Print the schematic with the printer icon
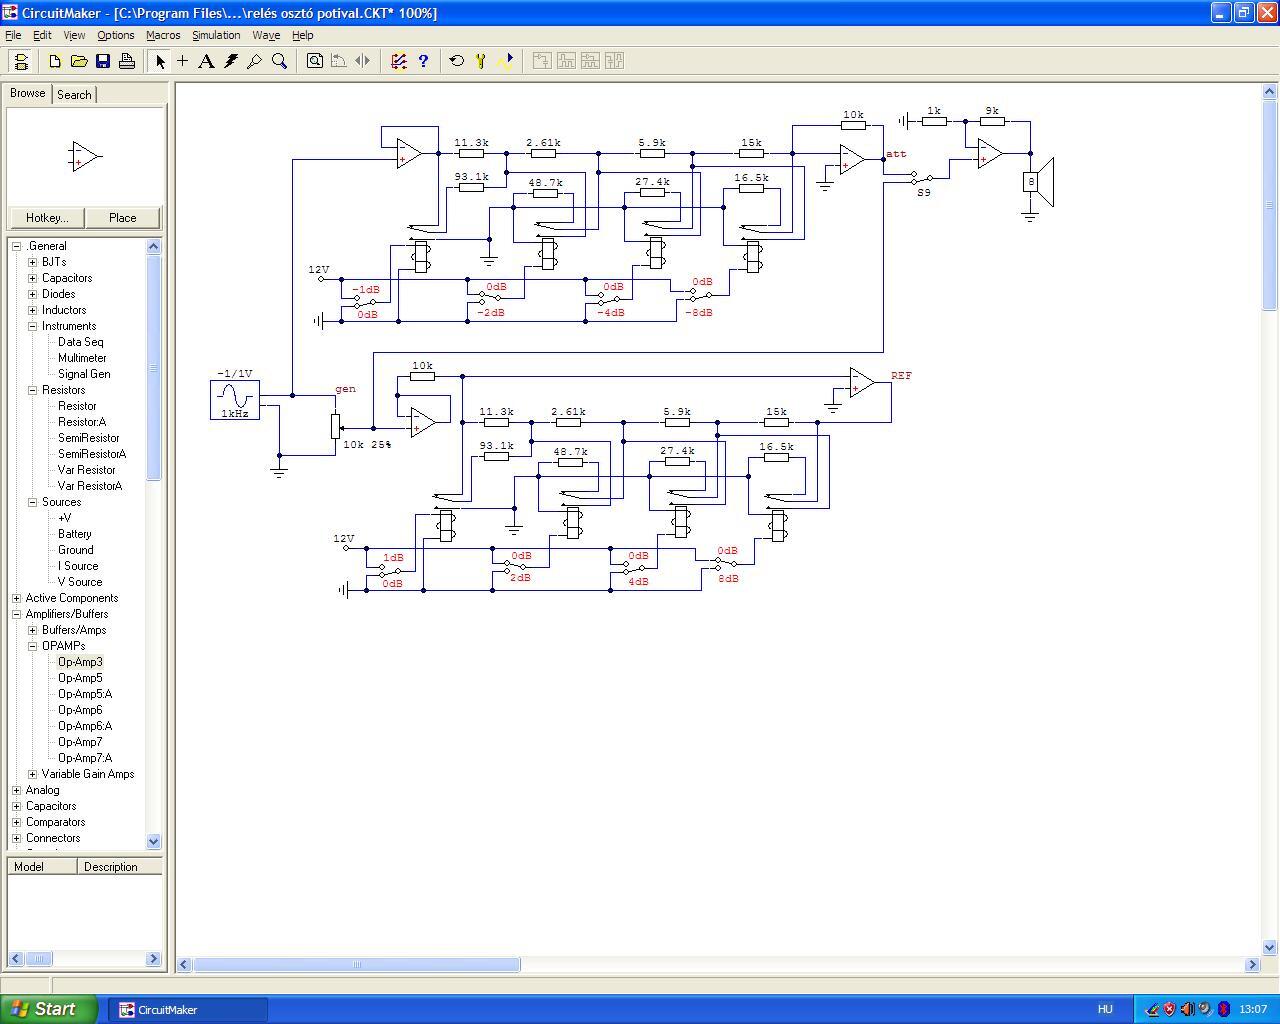Viewport: 1280px width, 1024px height. [127, 61]
